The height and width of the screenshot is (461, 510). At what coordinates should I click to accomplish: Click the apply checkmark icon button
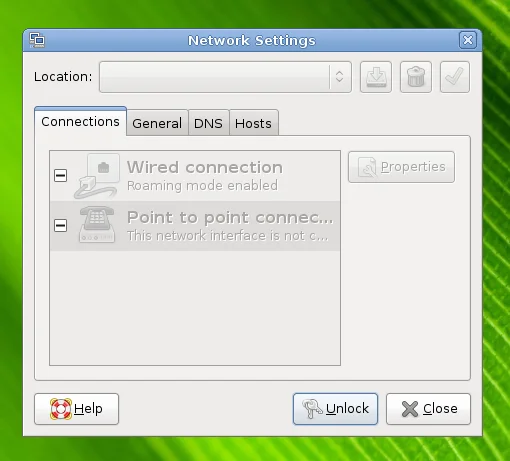click(455, 77)
